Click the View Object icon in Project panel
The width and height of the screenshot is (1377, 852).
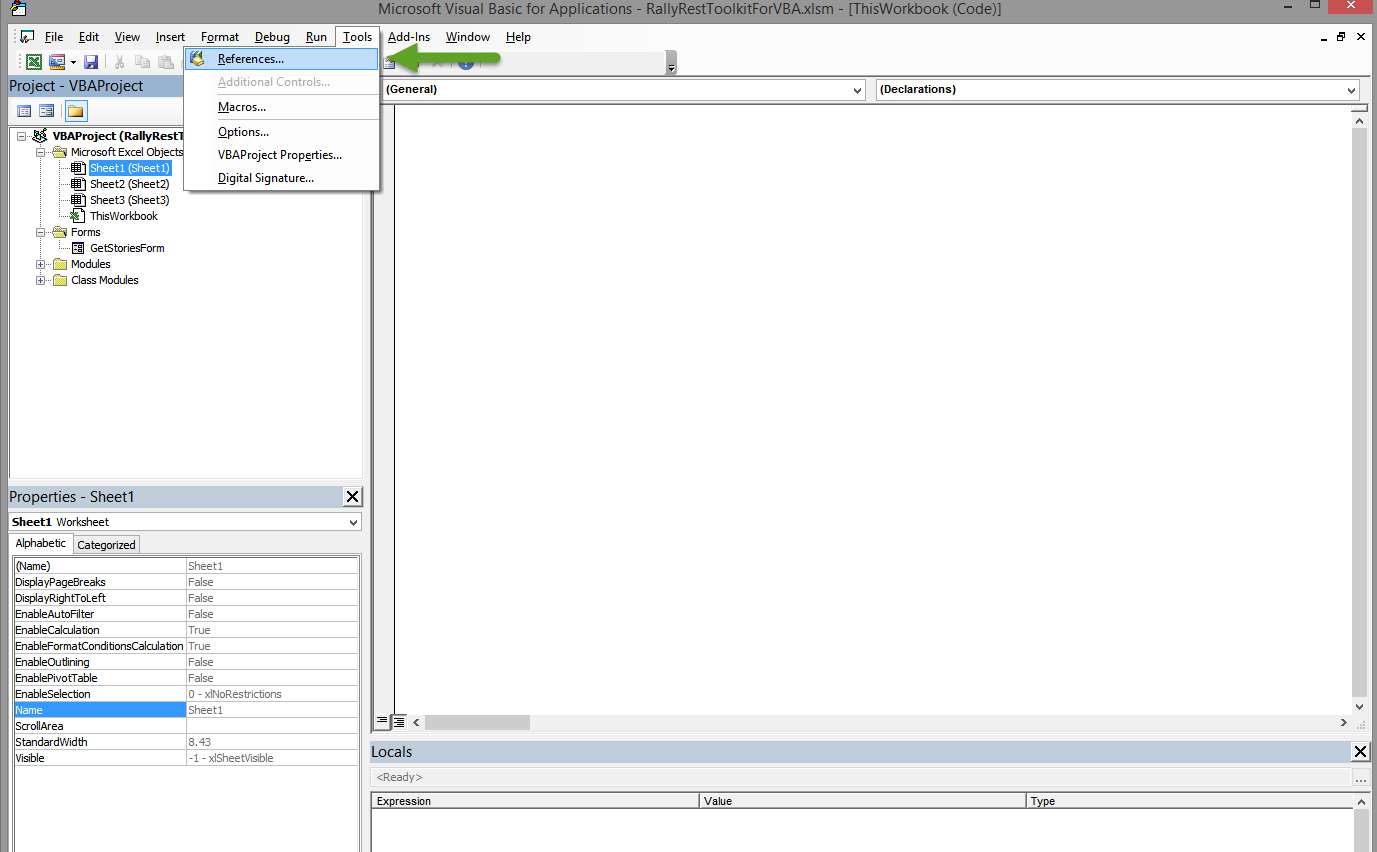pyautogui.click(x=46, y=111)
